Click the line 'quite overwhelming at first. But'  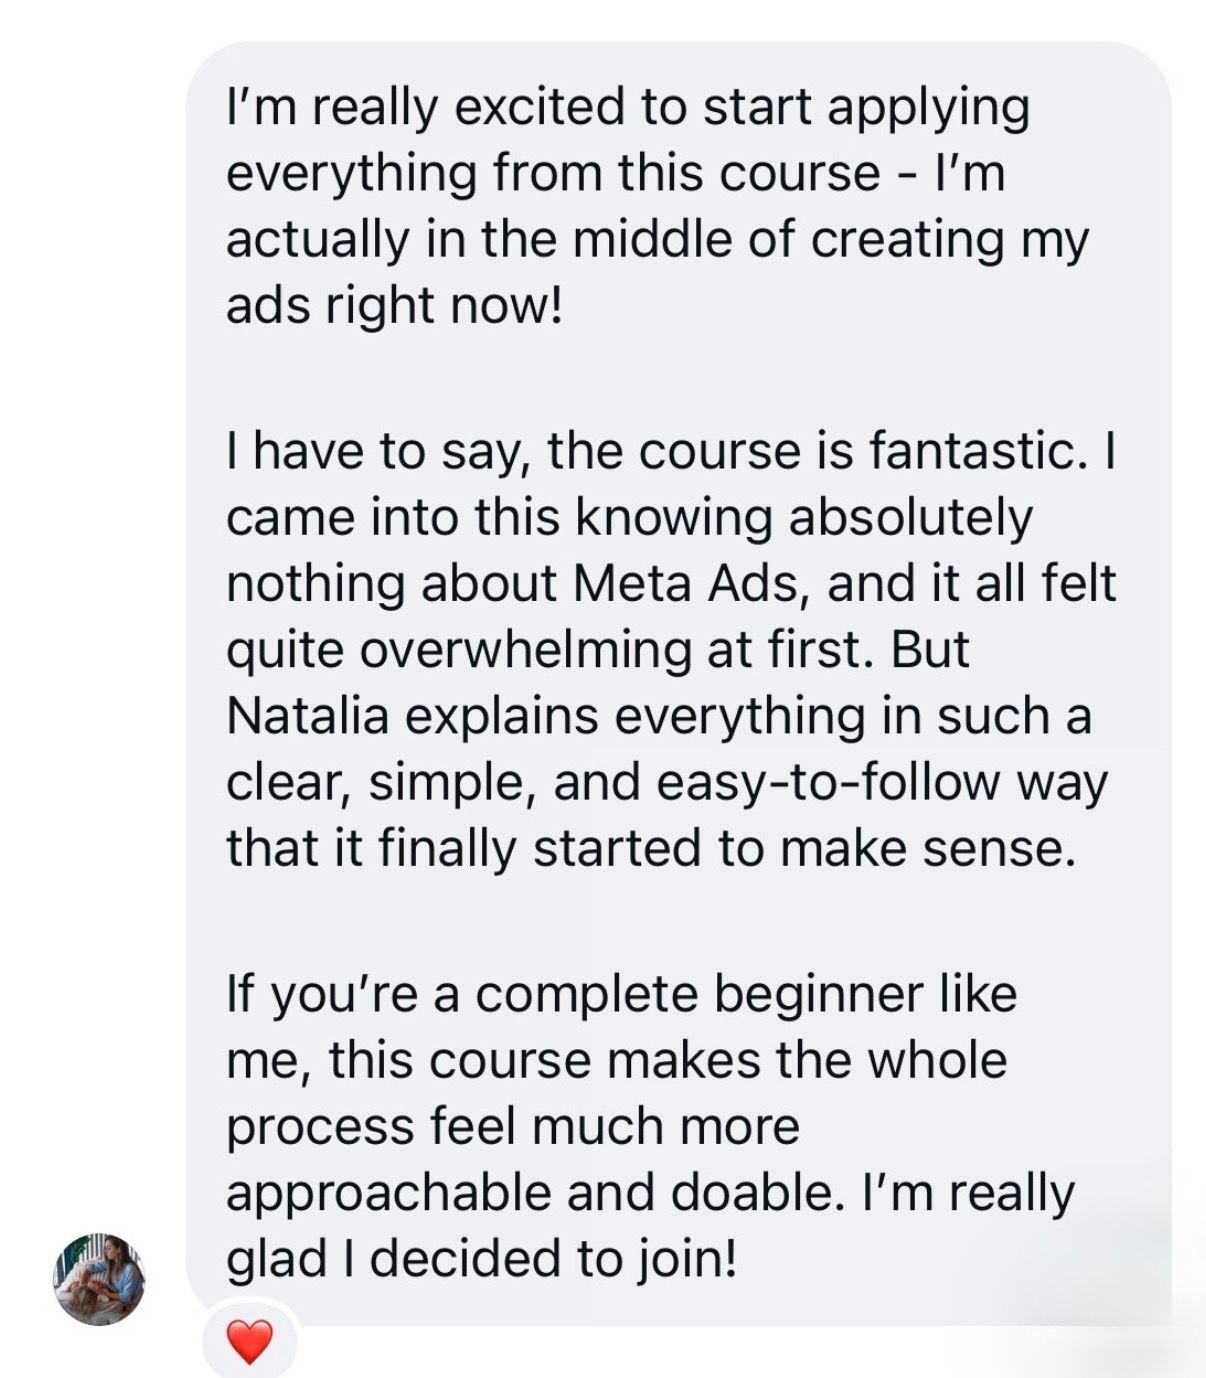(598, 650)
